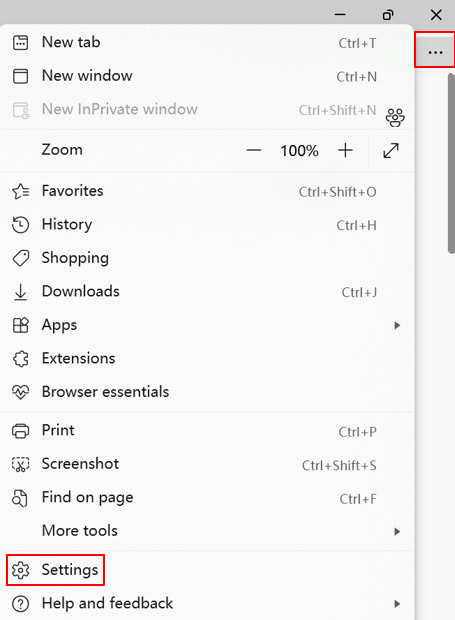This screenshot has width=455, height=620.
Task: Select New tab menu entry
Action: pos(207,42)
